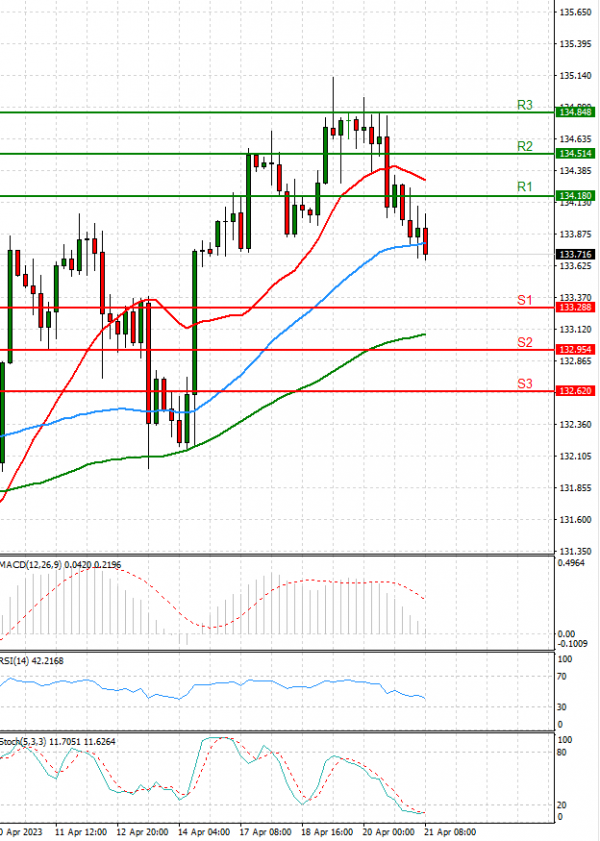Image resolution: width=600 pixels, height=841 pixels.
Task: Click the 132.105 price axis value
Action: coord(575,456)
